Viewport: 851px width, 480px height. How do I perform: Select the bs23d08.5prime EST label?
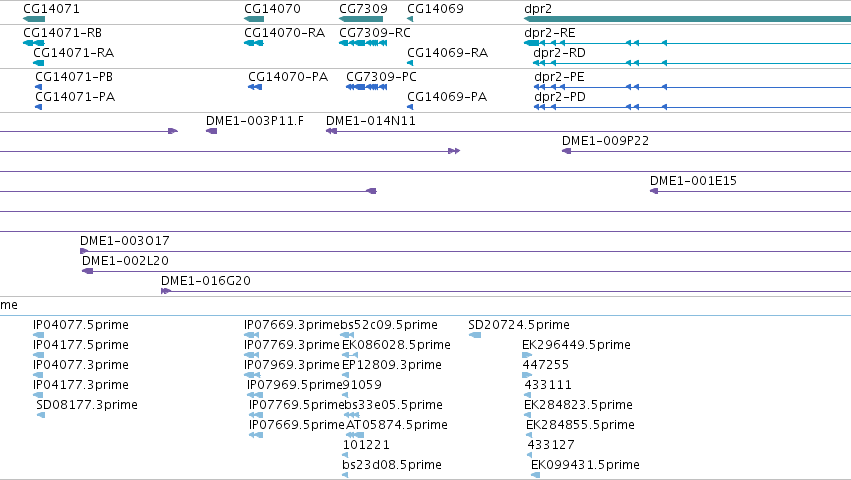tap(392, 465)
